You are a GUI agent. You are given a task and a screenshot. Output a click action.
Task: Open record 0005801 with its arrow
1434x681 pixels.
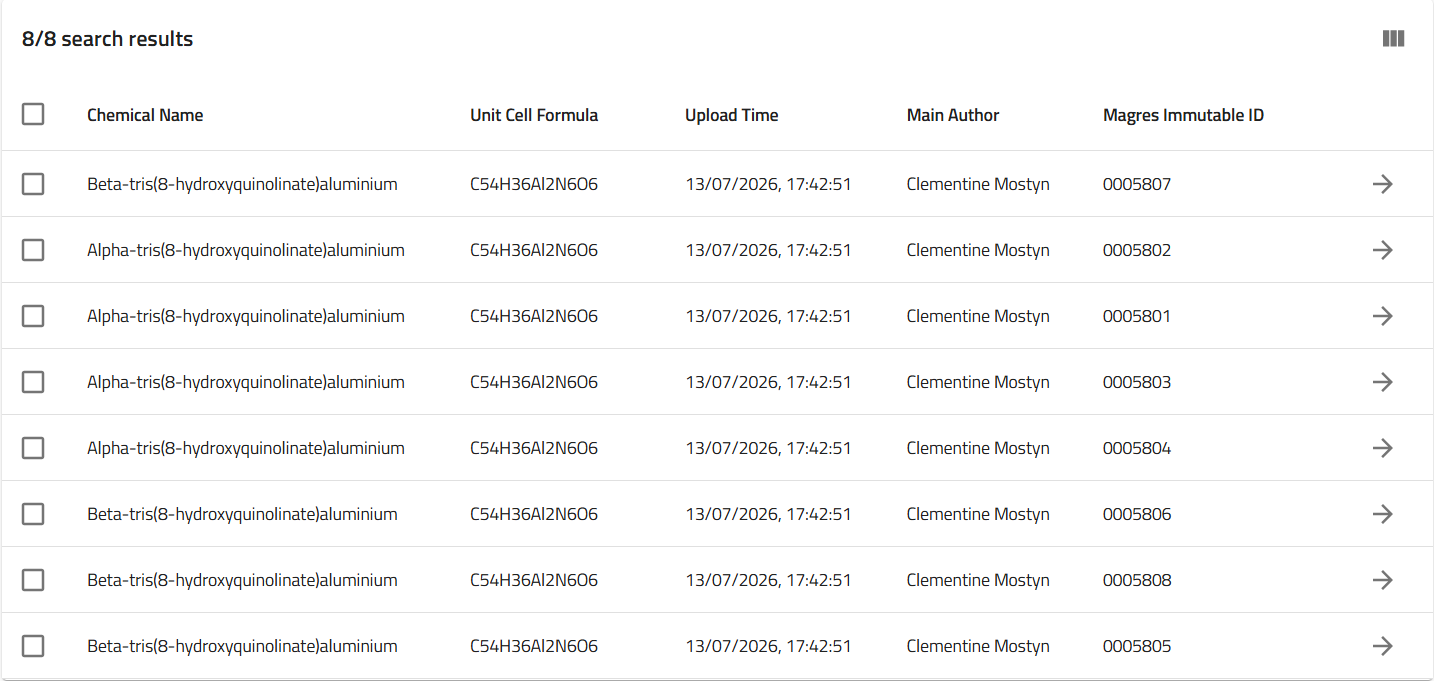point(1383,316)
